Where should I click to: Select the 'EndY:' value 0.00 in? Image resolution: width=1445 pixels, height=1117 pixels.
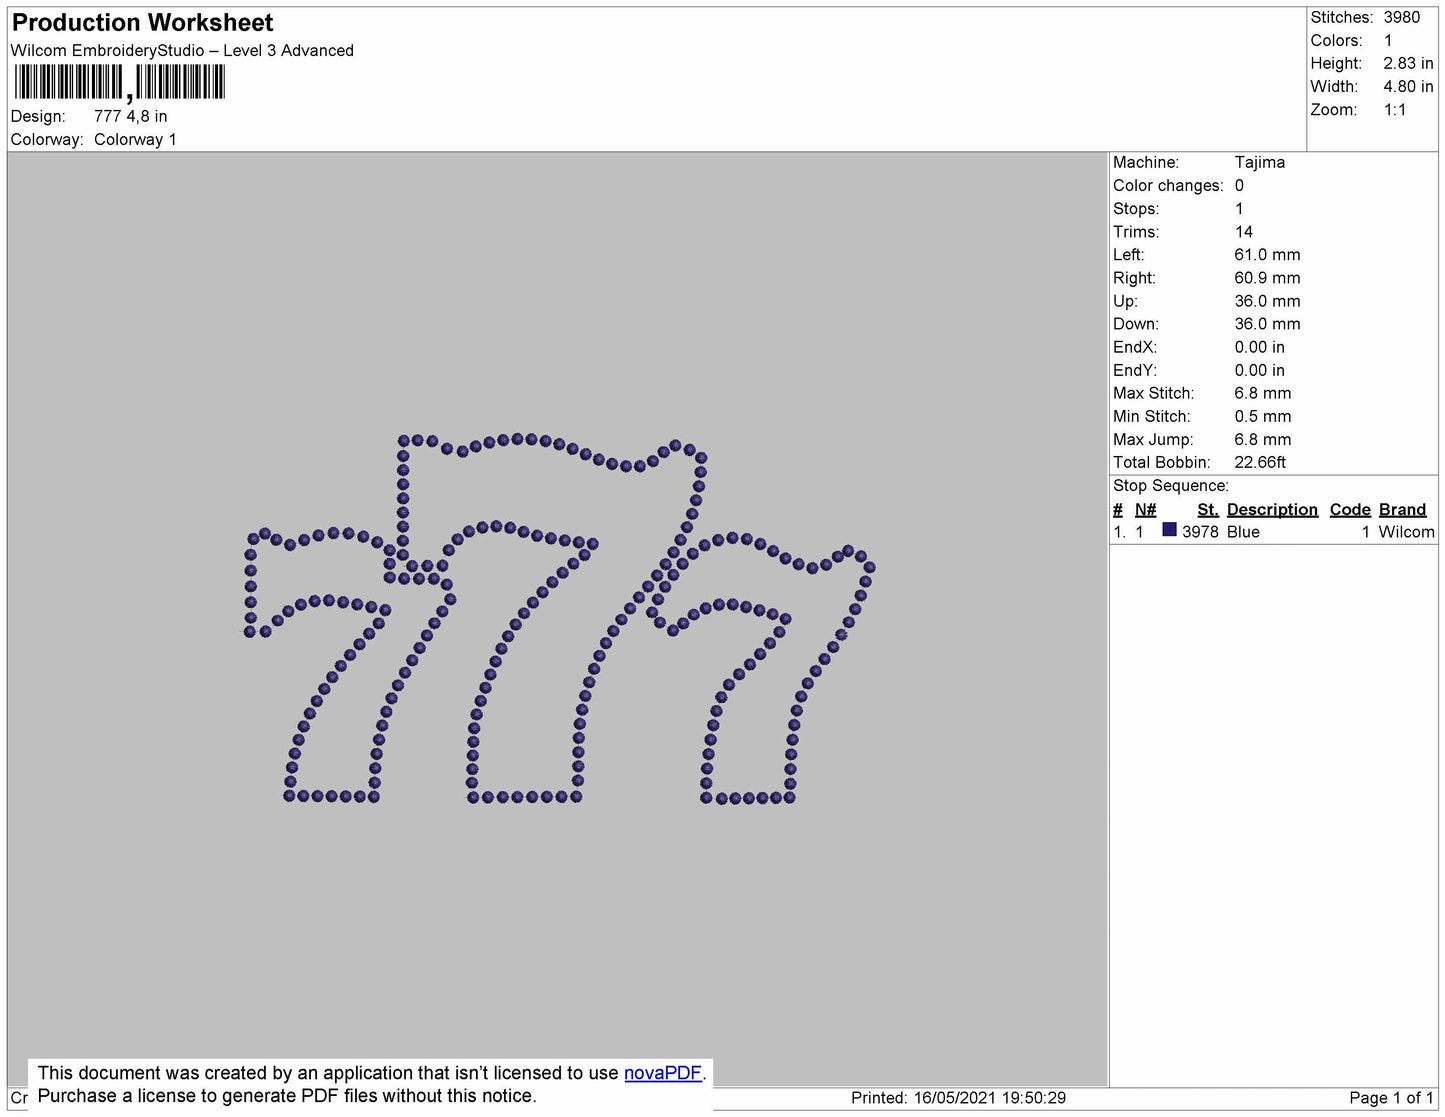click(x=1260, y=370)
